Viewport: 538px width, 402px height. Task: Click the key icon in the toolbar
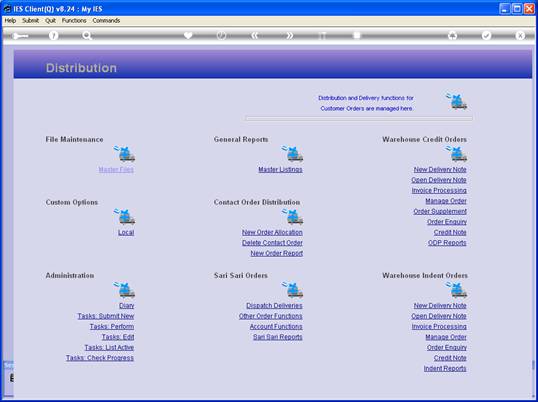click(20, 36)
